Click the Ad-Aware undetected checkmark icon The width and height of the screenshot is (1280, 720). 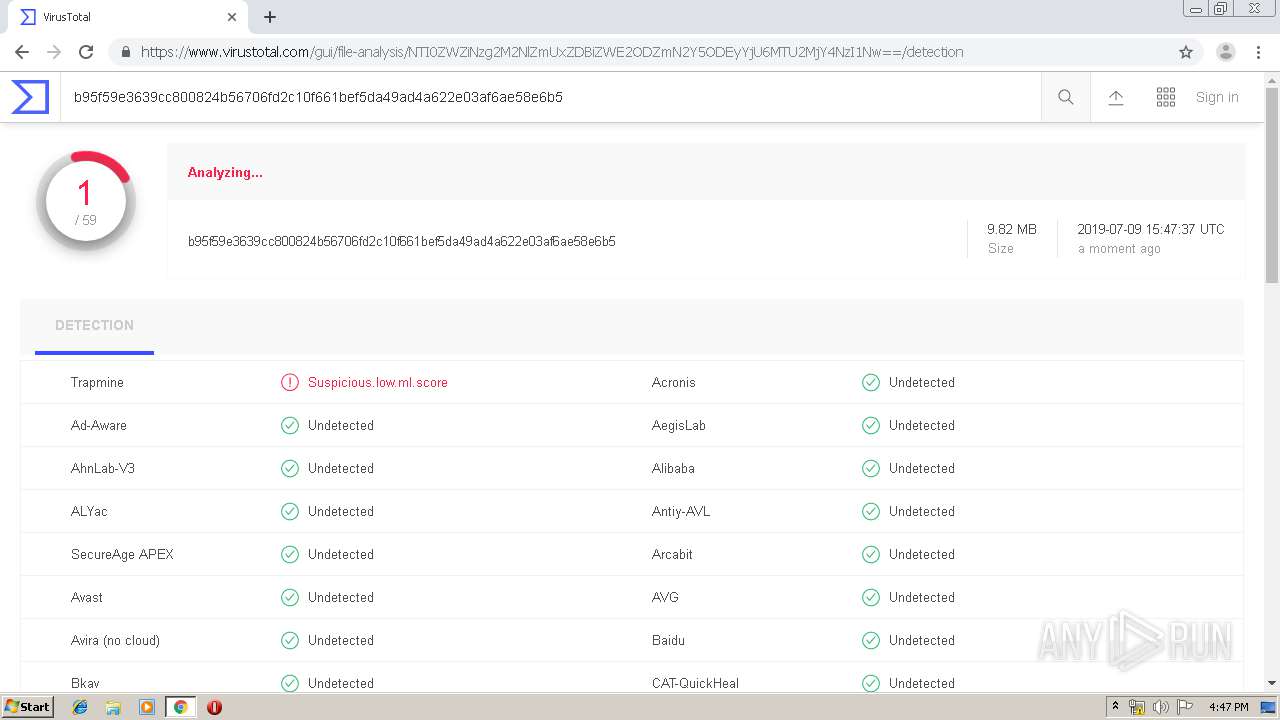click(x=290, y=425)
